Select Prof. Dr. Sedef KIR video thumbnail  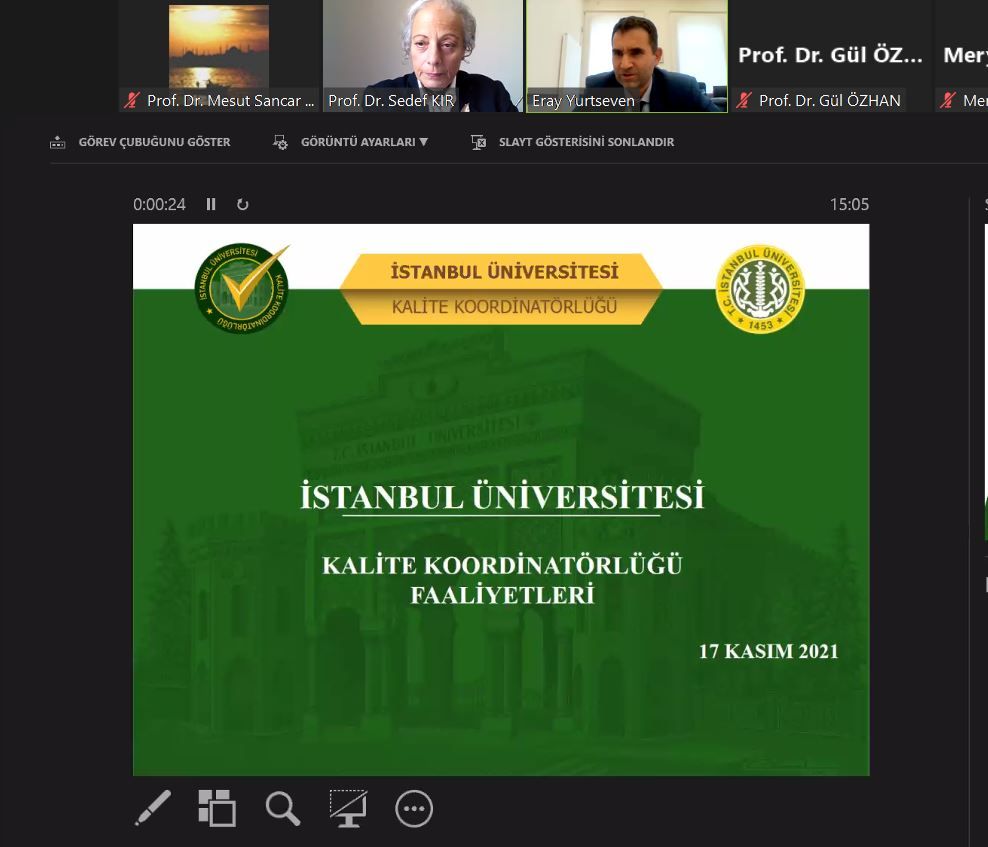pos(422,50)
